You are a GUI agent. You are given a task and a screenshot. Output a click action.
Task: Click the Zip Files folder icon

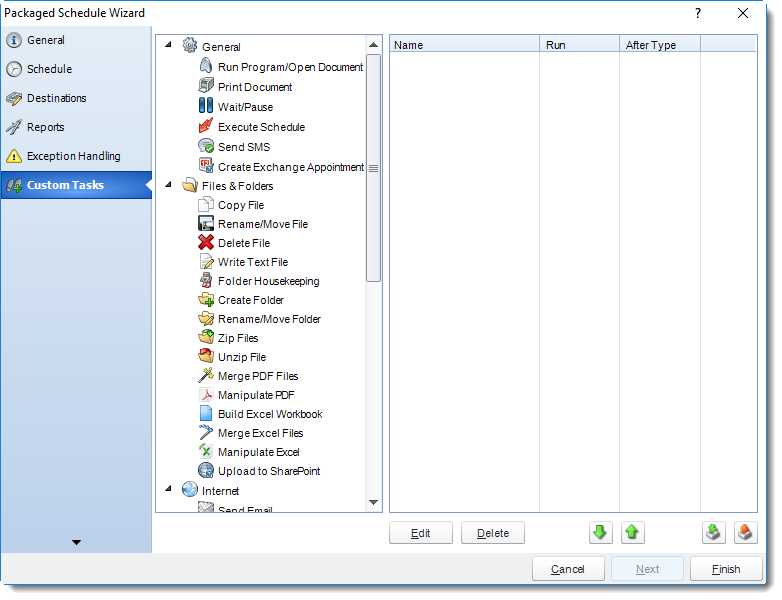click(x=206, y=337)
